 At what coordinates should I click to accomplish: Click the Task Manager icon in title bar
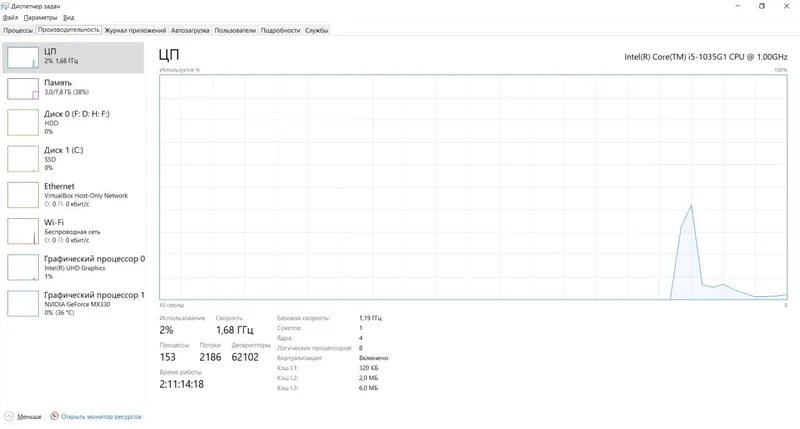[x=6, y=6]
